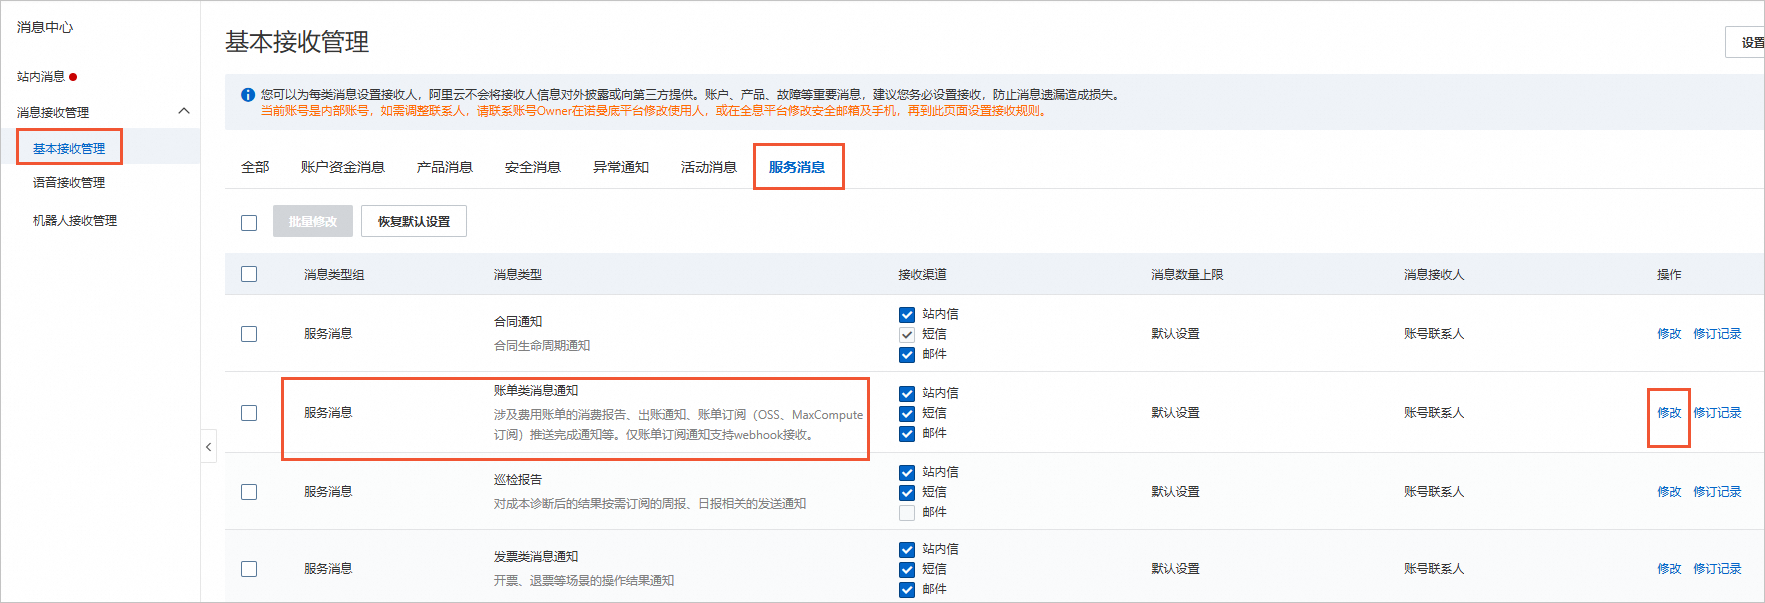Open 修订记录 for 巡检报告 row
1765x603 pixels.
pos(1717,492)
